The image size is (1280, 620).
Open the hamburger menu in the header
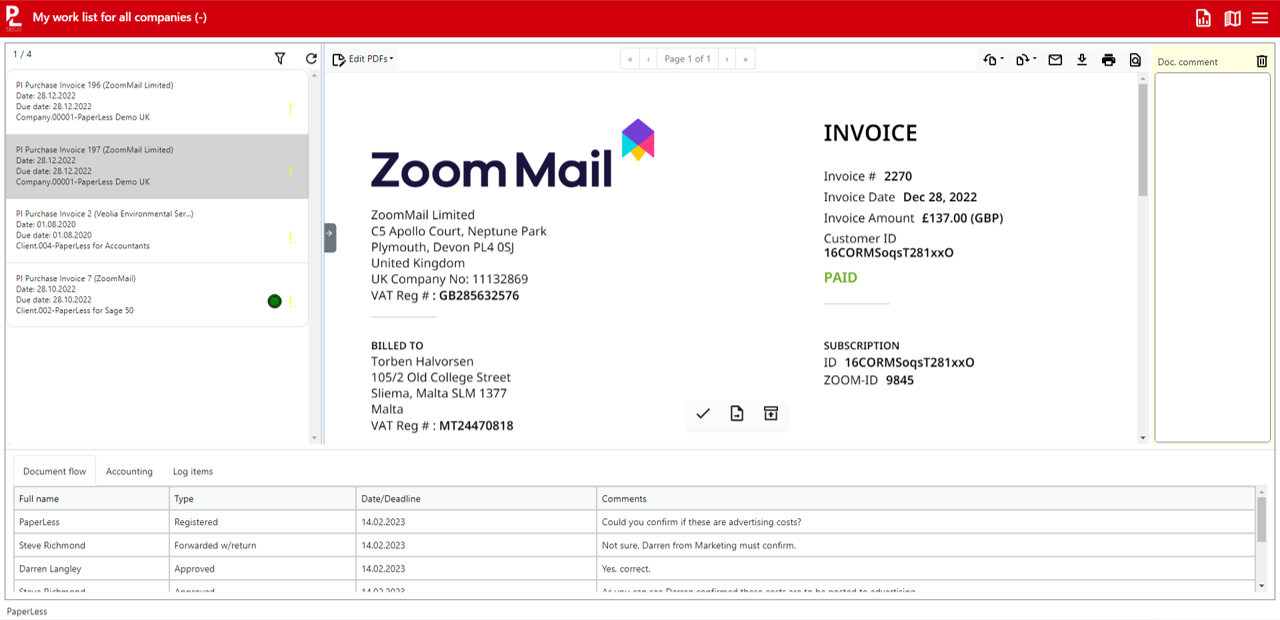click(1260, 18)
